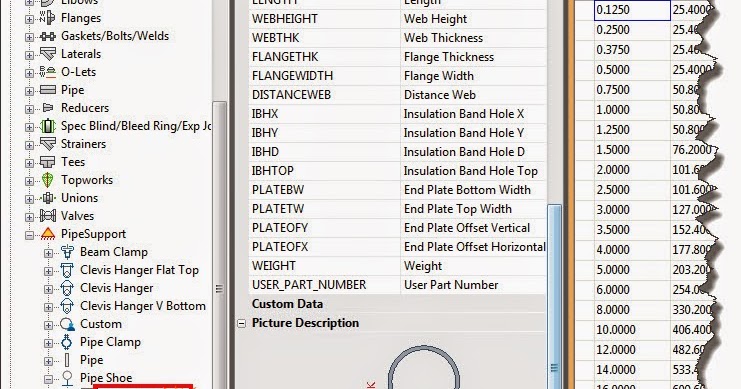Viewport: 741px width, 389px height.
Task: Click Insulation Band Hole X cell
Action: pos(473,114)
